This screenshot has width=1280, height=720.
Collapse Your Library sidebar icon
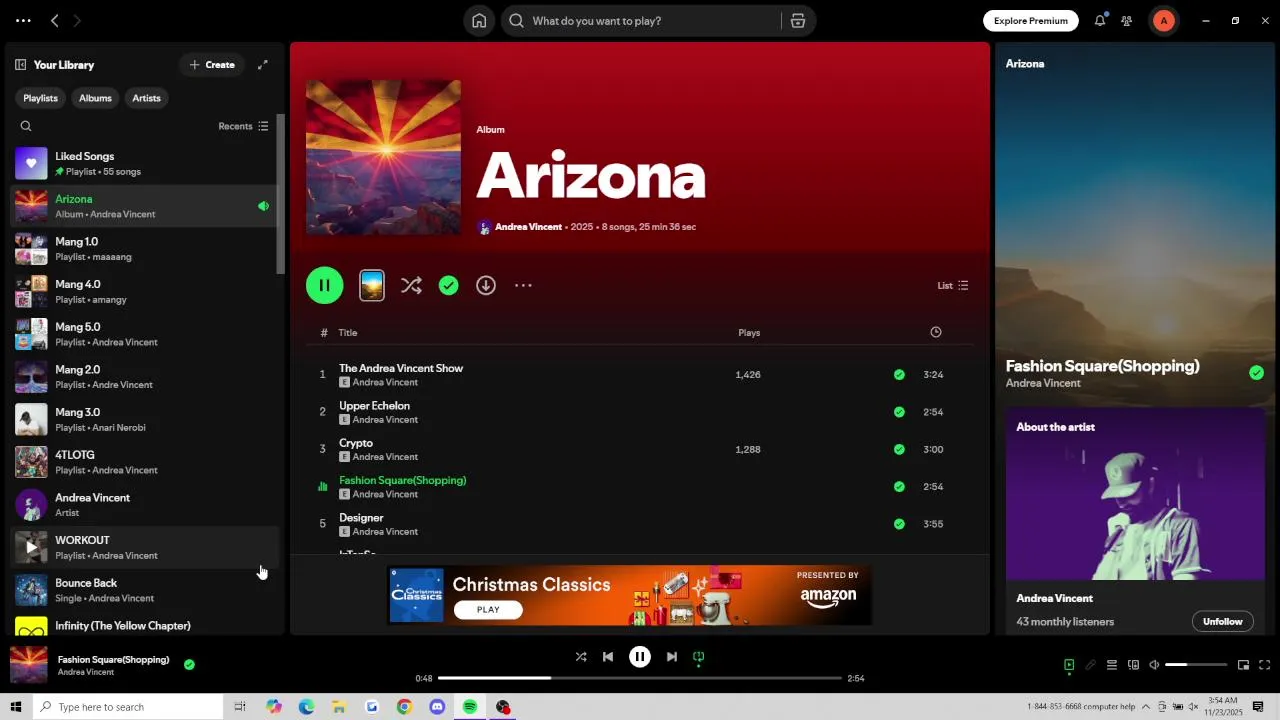click(20, 65)
